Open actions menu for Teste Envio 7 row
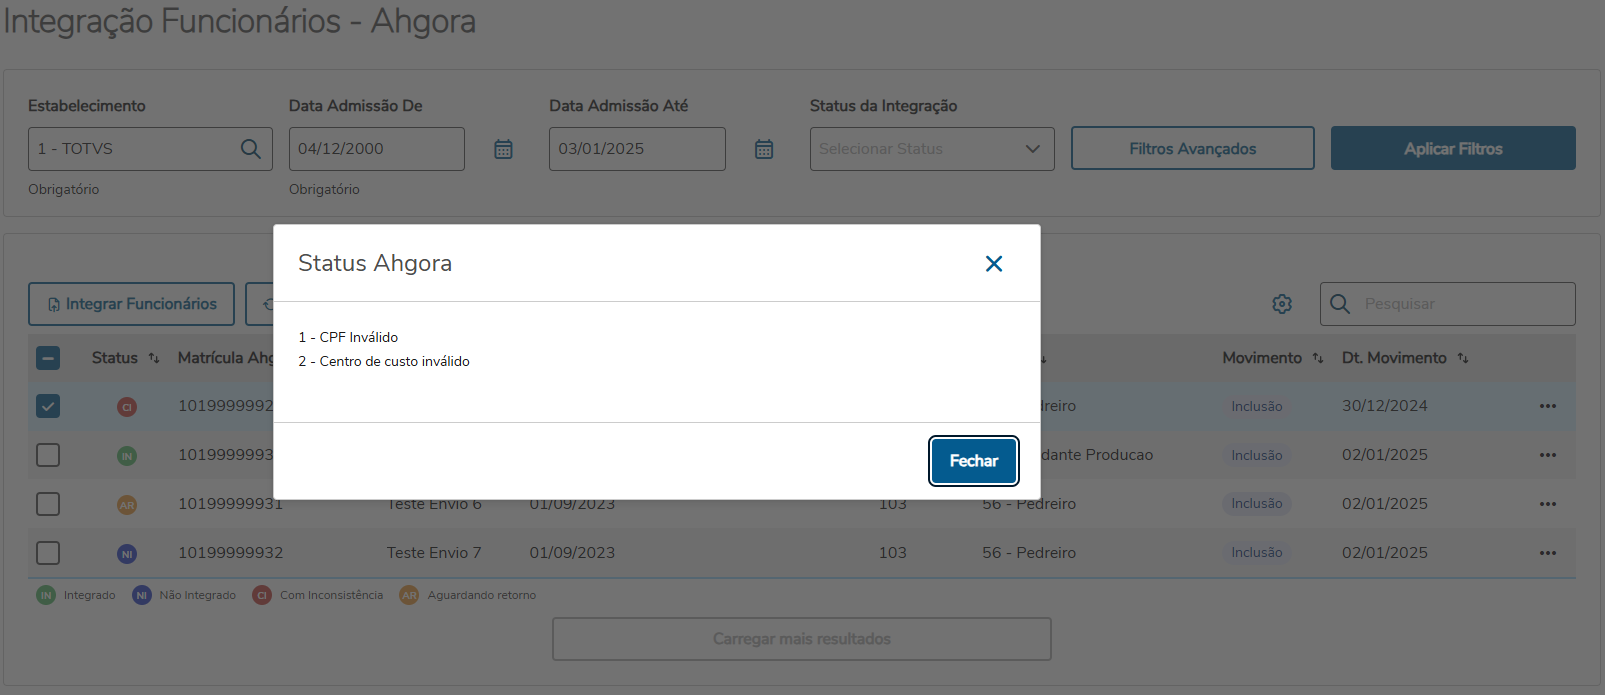 point(1547,553)
